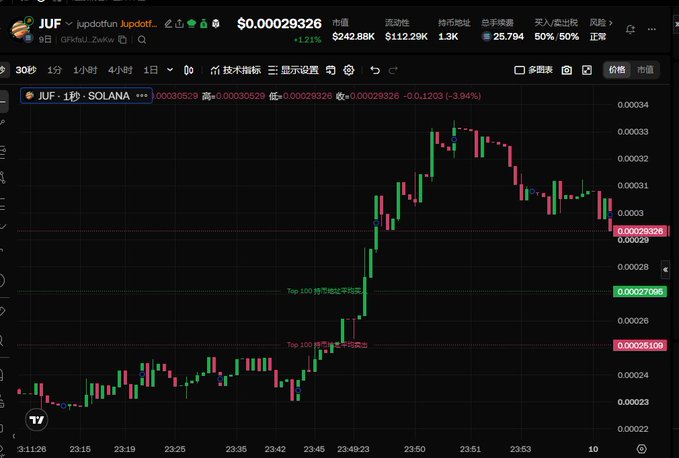Click the GFkfaU...ZwKw address text
The height and width of the screenshot is (458, 679).
(x=87, y=39)
